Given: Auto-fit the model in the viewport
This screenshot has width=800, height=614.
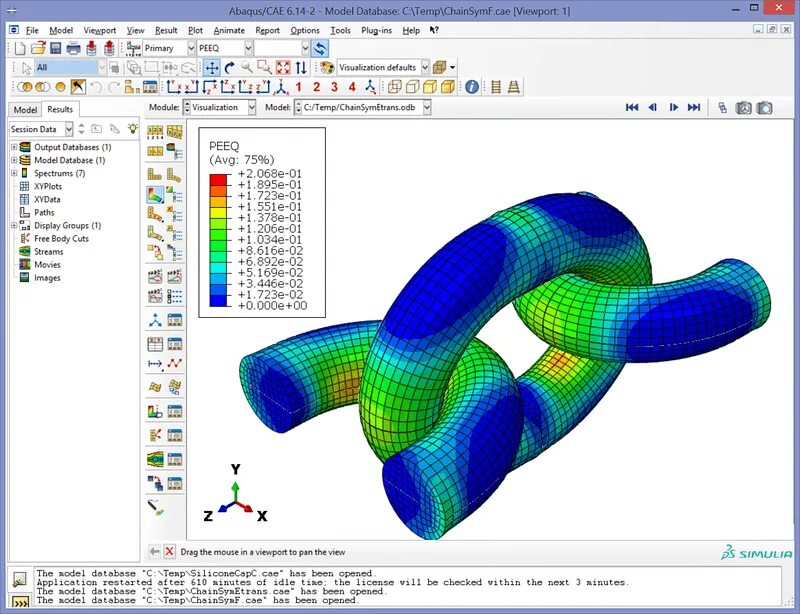Looking at the screenshot, I should [x=281, y=68].
